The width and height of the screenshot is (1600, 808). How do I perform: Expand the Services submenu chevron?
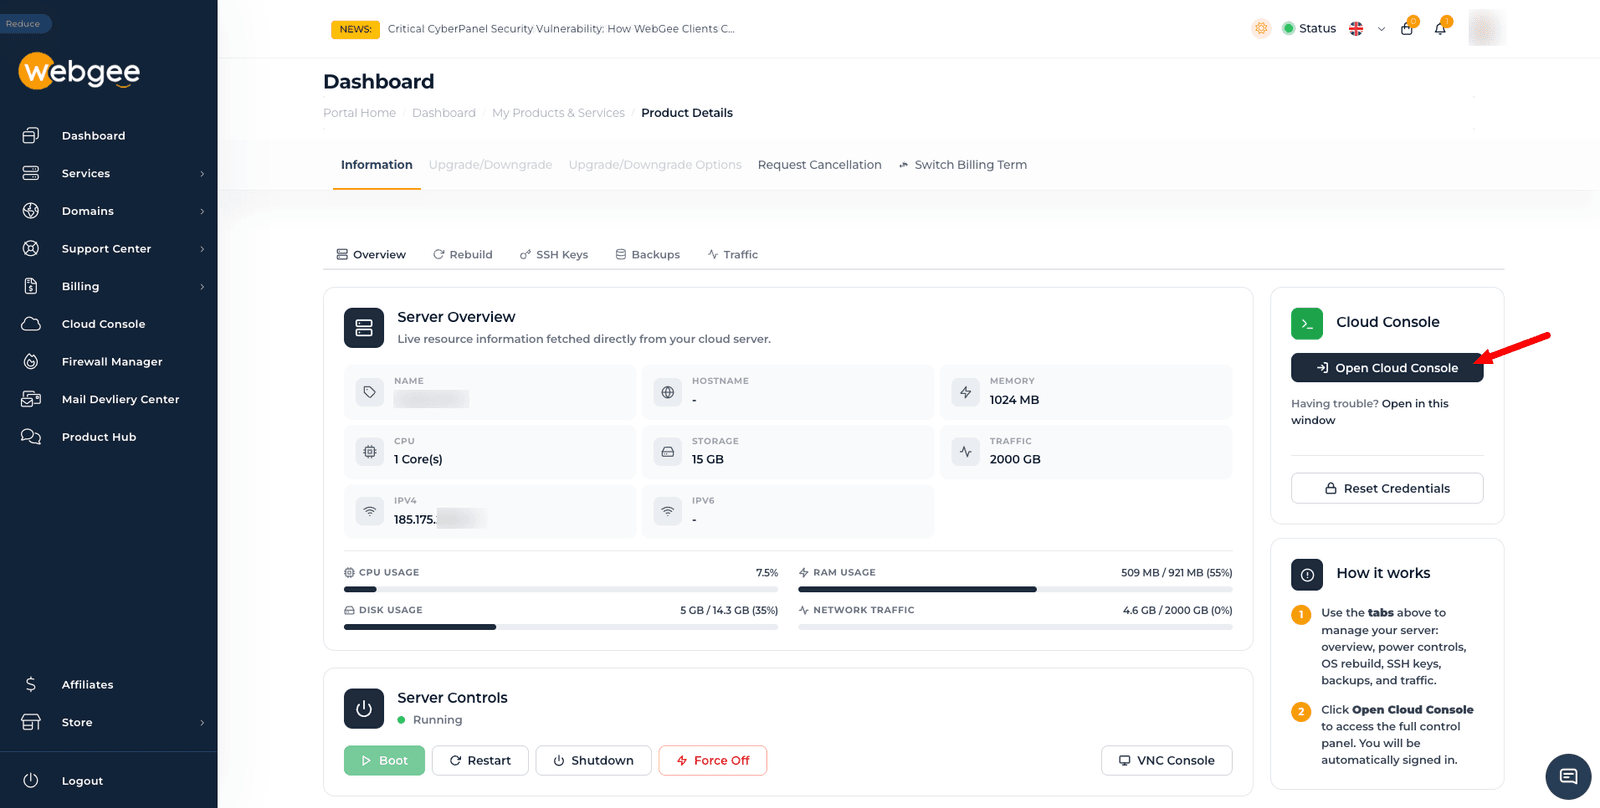tap(202, 173)
